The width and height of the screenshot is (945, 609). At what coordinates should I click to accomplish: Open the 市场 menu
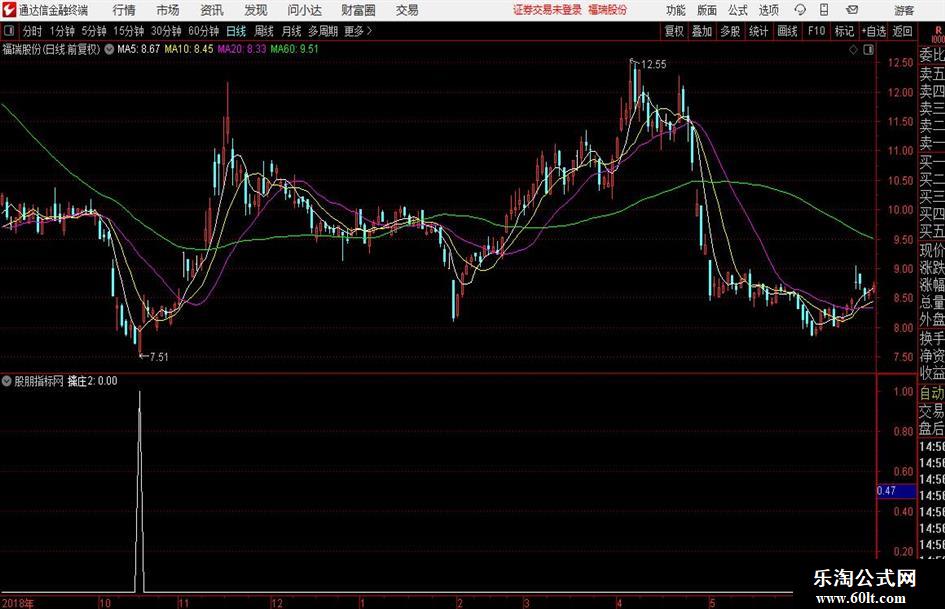pyautogui.click(x=168, y=10)
